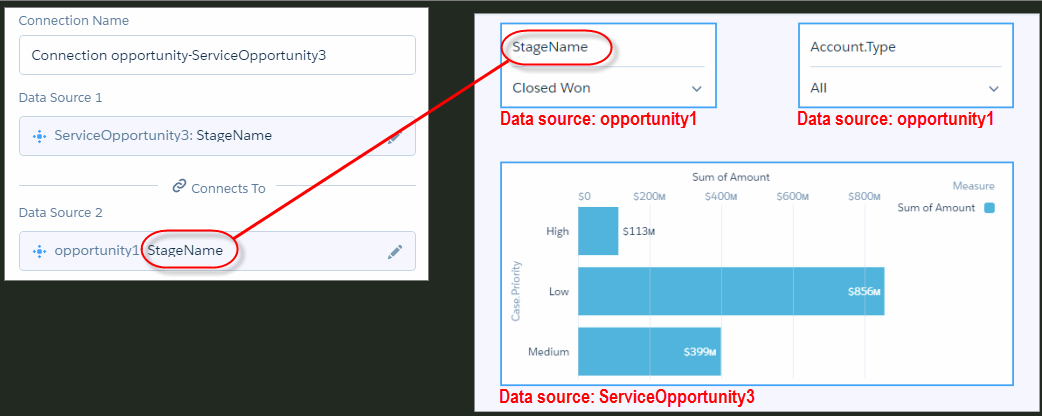The height and width of the screenshot is (416, 1042).
Task: Select the Closed Won filter value
Action: click(x=552, y=88)
